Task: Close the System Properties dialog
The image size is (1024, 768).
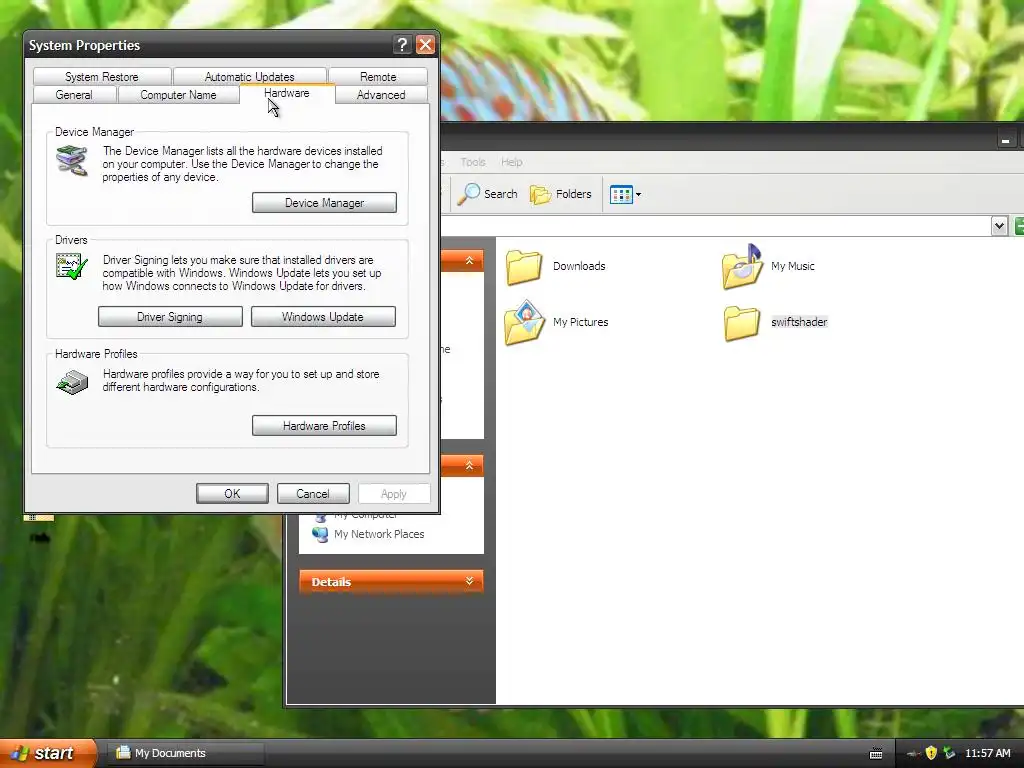Action: tap(425, 44)
